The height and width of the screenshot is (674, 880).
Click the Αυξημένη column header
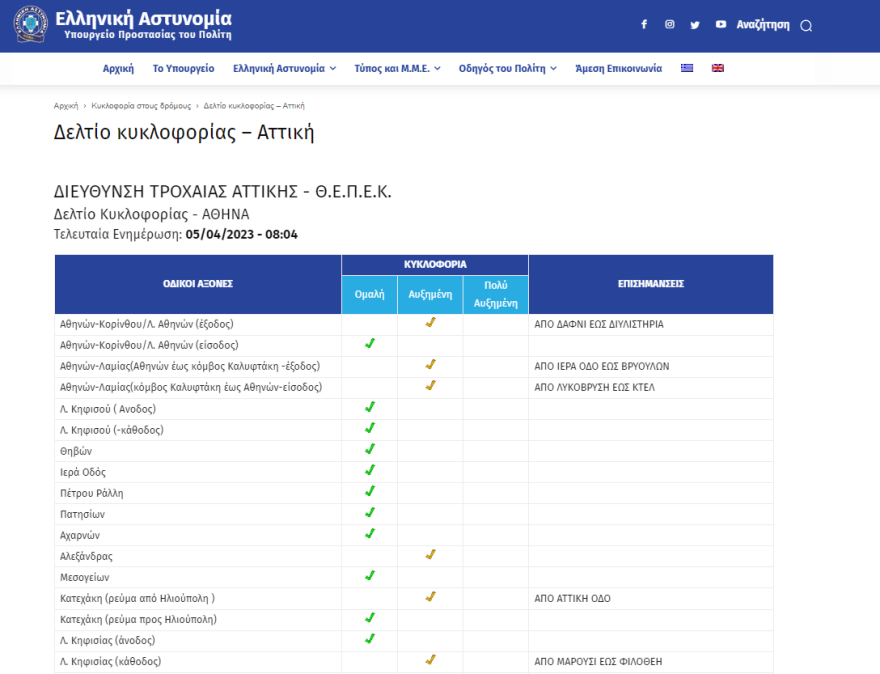[430, 294]
